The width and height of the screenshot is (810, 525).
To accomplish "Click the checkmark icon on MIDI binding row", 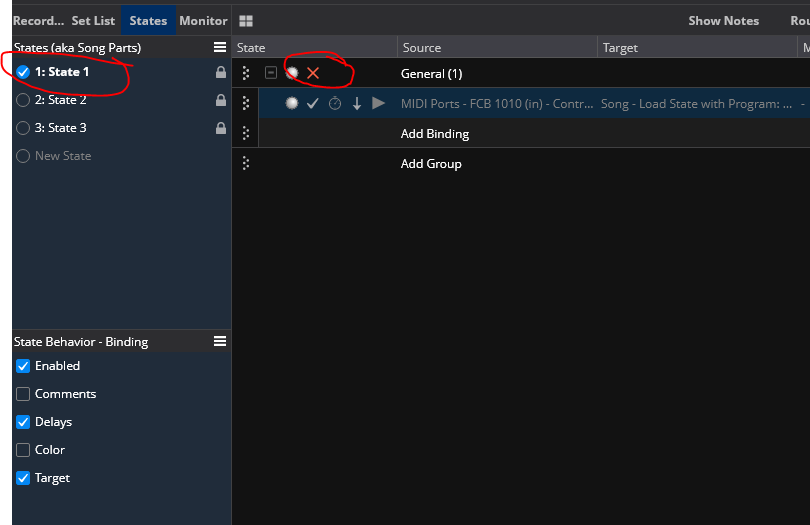I will 312,103.
